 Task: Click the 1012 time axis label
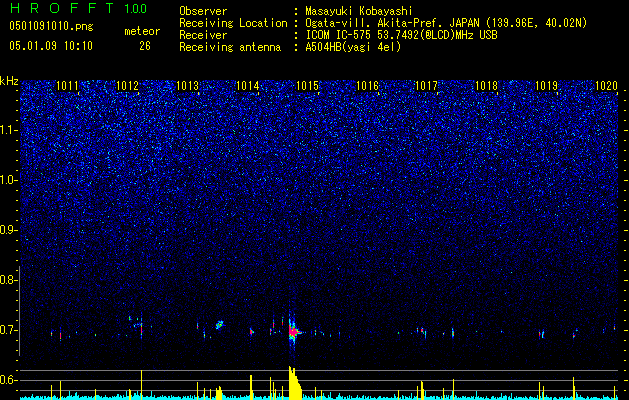127,85
